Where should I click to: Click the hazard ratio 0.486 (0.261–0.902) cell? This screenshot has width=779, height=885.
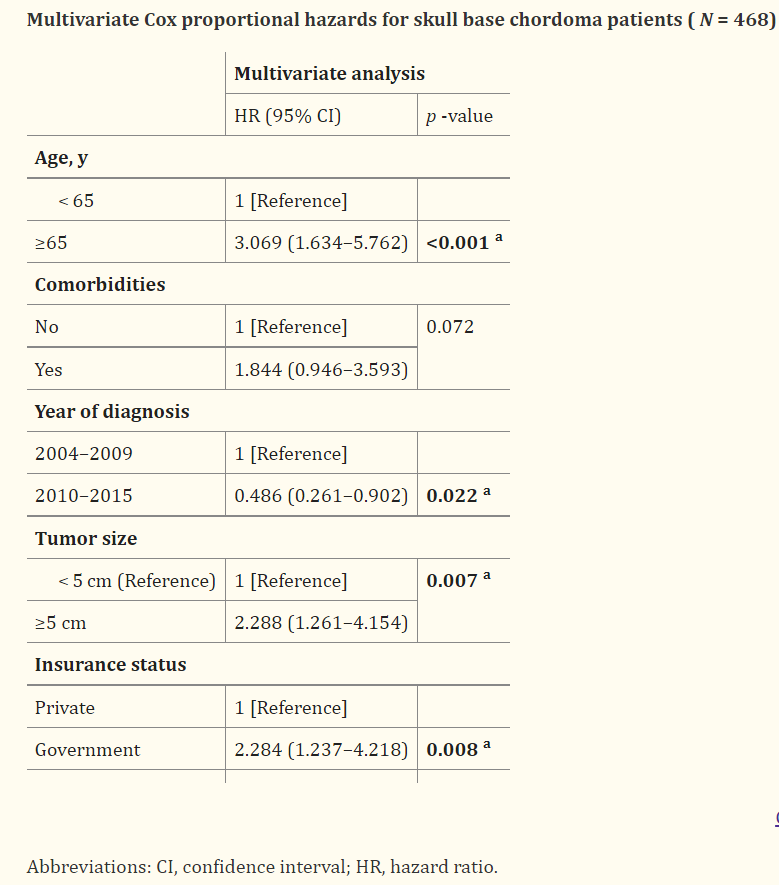click(x=320, y=496)
